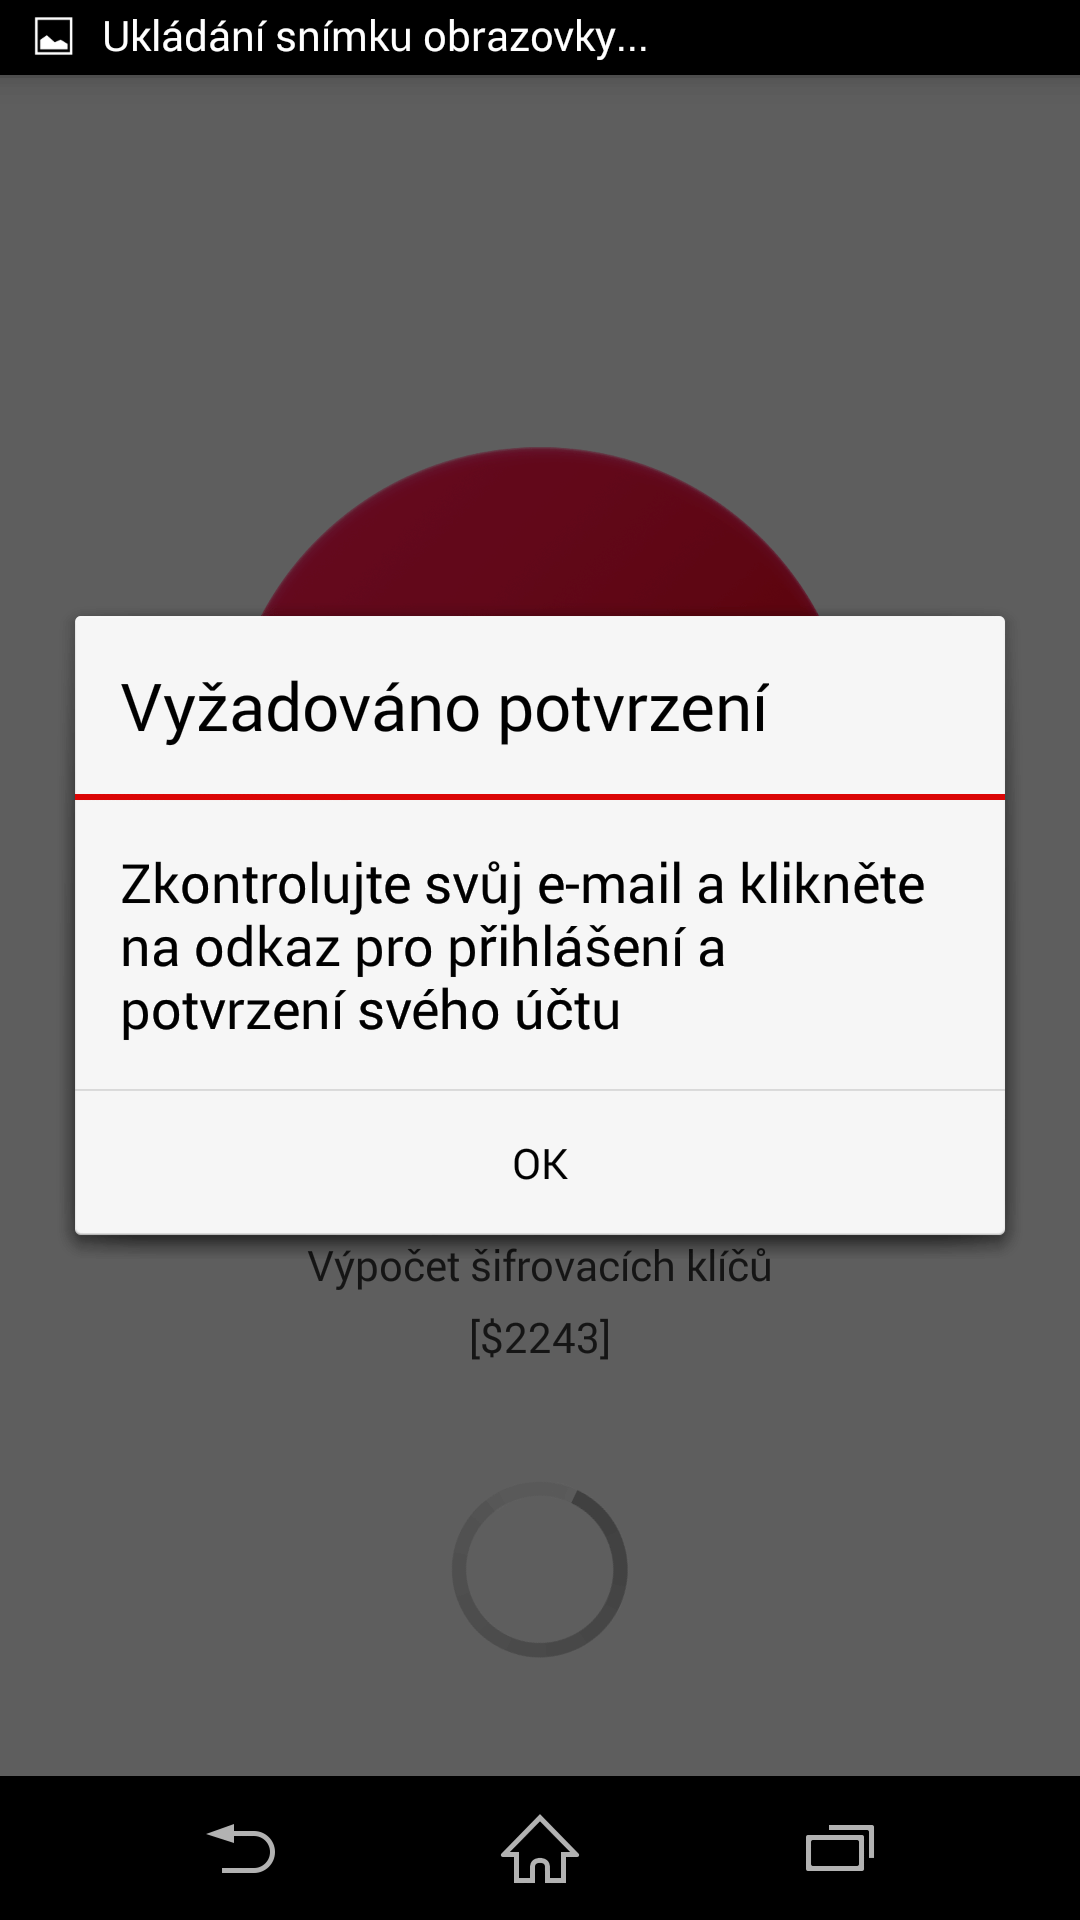The image size is (1080, 1920).
Task: Tap the 'Zkontrolujte svůj e-mail' message line
Action: coord(522,886)
